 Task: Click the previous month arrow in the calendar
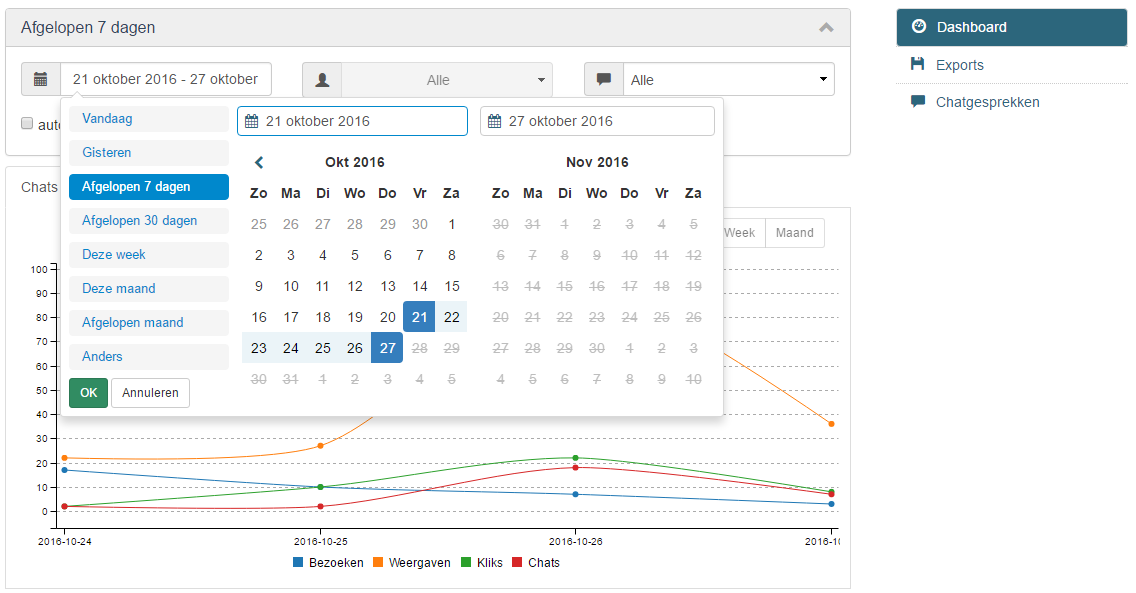[x=259, y=161]
